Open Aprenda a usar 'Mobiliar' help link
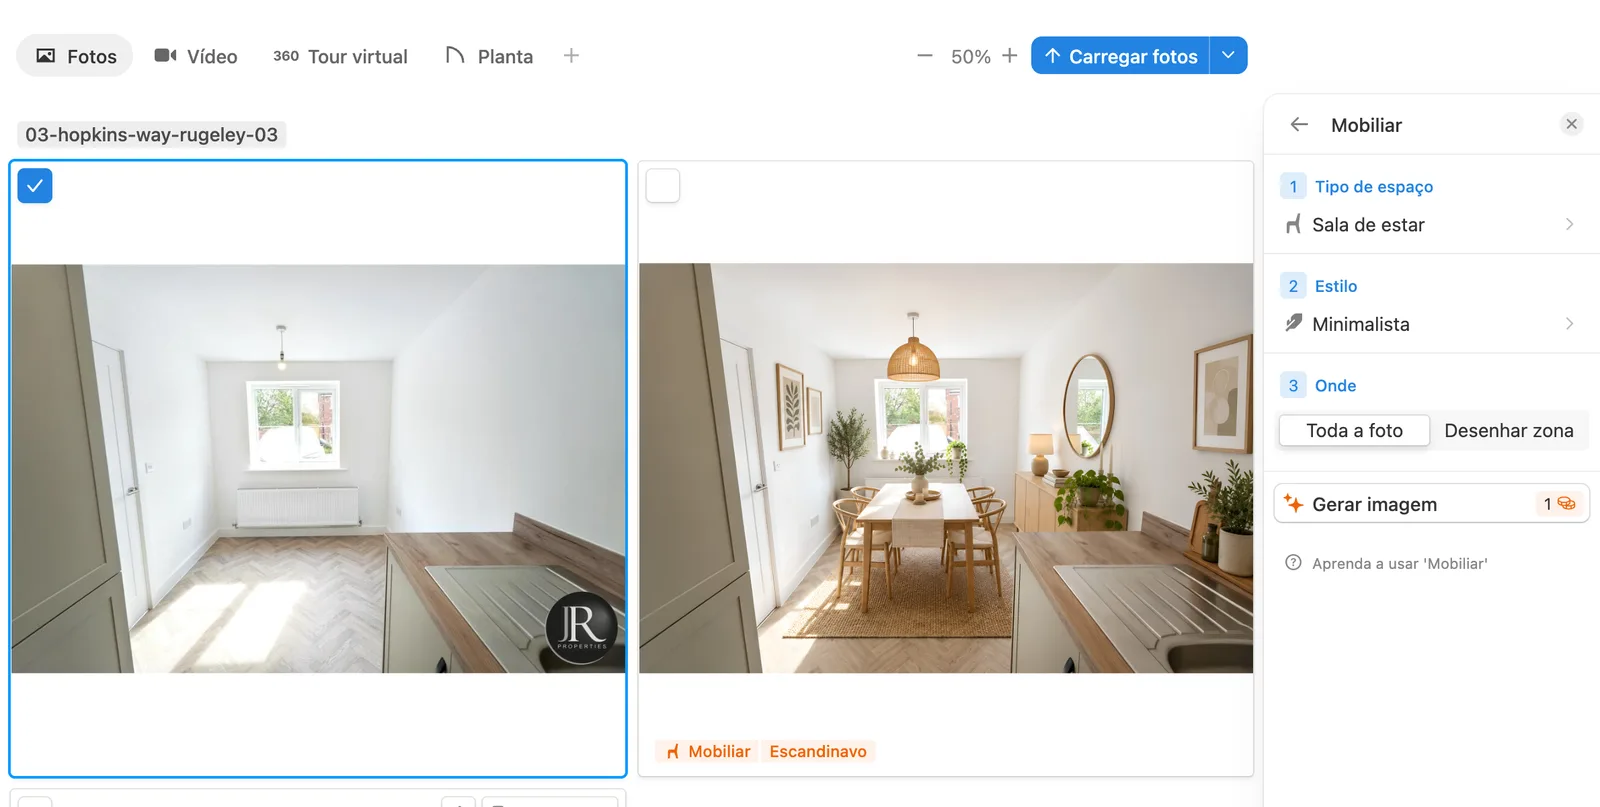1600x807 pixels. click(1399, 564)
